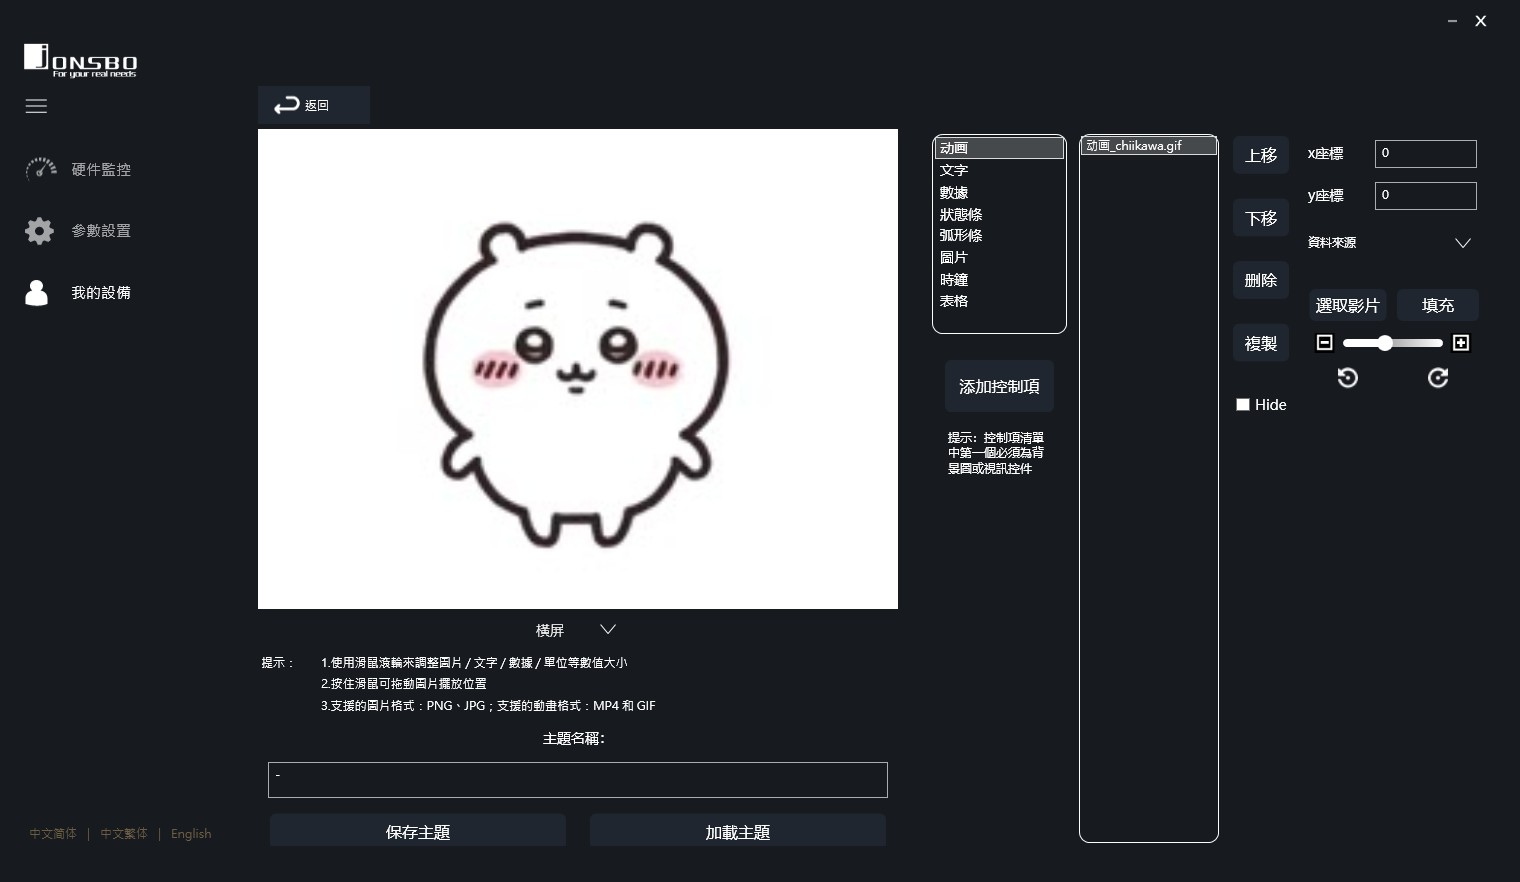Viewport: 1520px width, 882px height.
Task: Expand the 資料來源 dropdown
Action: 1462,243
